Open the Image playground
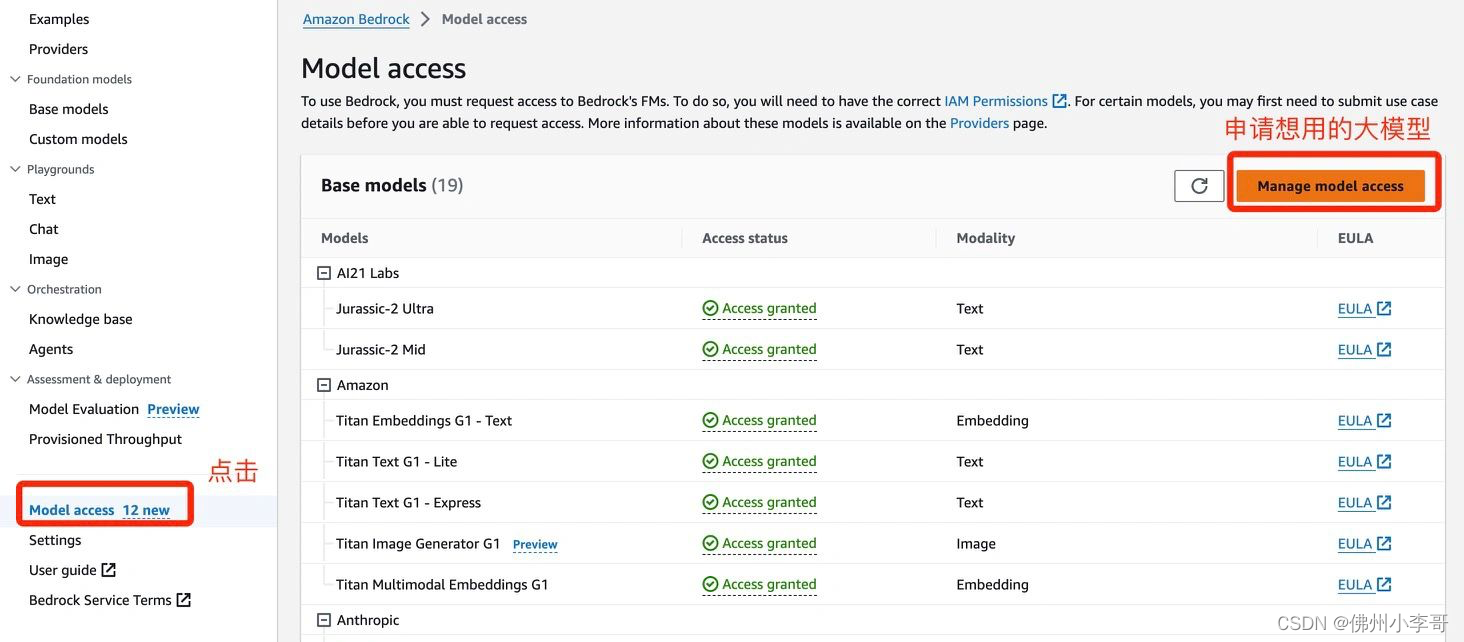This screenshot has width=1464, height=642. 49,259
